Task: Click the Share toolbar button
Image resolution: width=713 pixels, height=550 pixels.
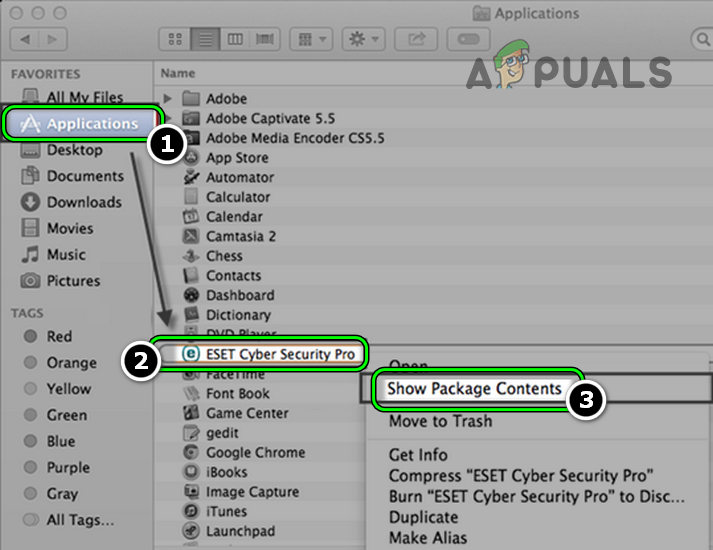Action: 416,40
